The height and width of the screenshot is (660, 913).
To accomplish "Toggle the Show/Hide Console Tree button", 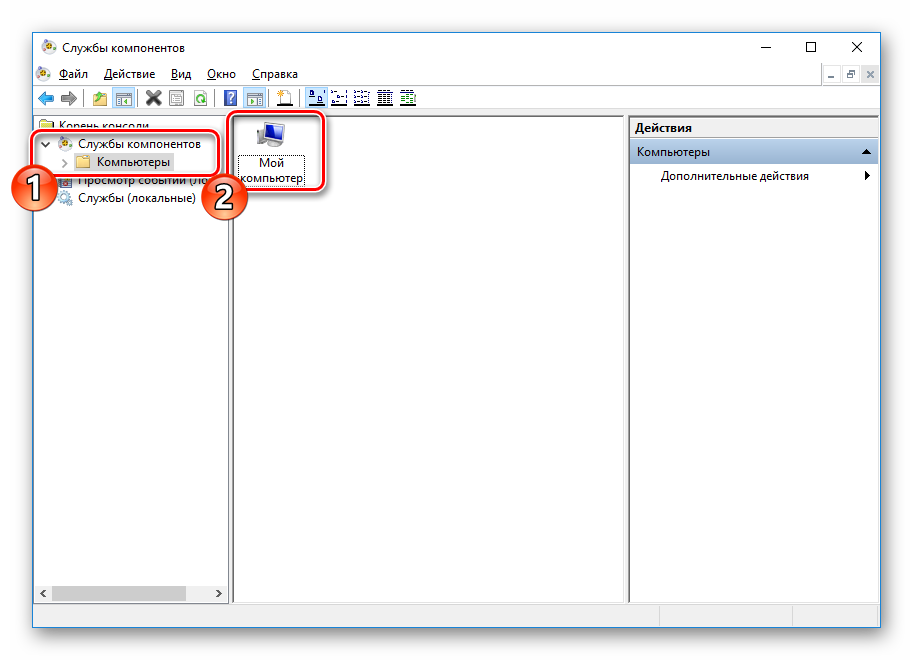I will point(124,98).
